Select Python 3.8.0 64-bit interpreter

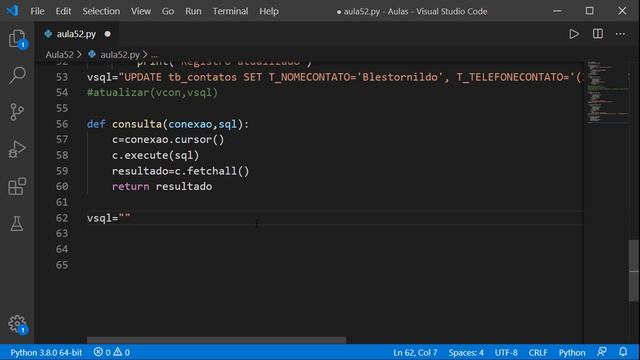(x=46, y=352)
